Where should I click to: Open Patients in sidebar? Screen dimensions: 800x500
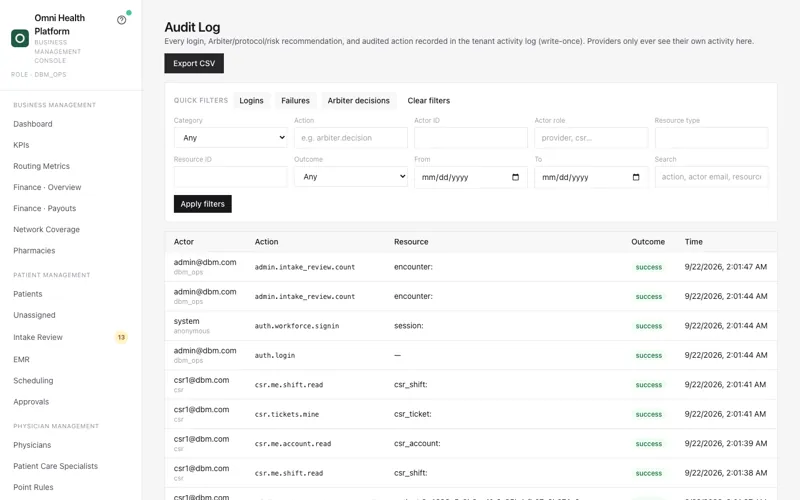coord(28,294)
